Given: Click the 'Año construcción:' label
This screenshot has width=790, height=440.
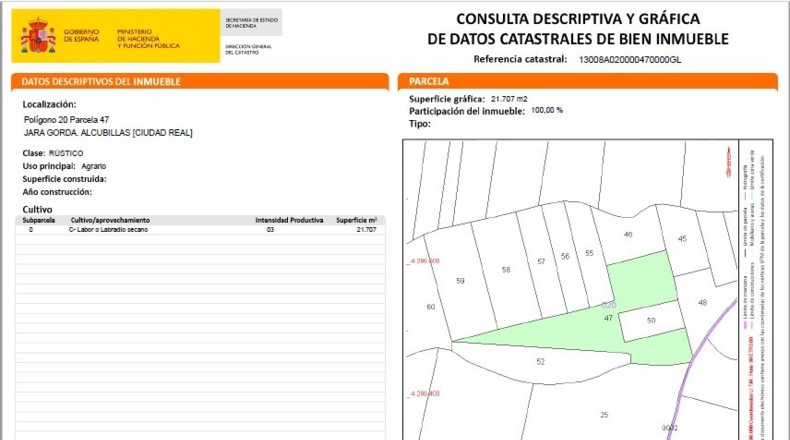Looking at the screenshot, I should click(x=57, y=192).
